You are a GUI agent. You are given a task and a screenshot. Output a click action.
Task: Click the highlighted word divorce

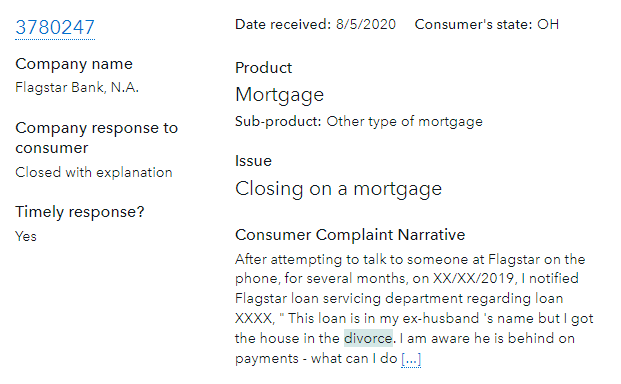pos(368,338)
